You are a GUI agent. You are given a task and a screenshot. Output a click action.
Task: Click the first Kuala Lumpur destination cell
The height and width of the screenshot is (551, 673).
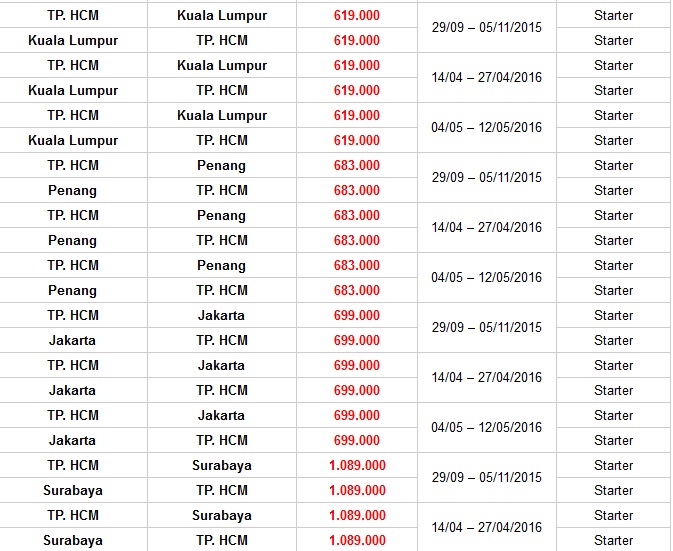pos(222,15)
